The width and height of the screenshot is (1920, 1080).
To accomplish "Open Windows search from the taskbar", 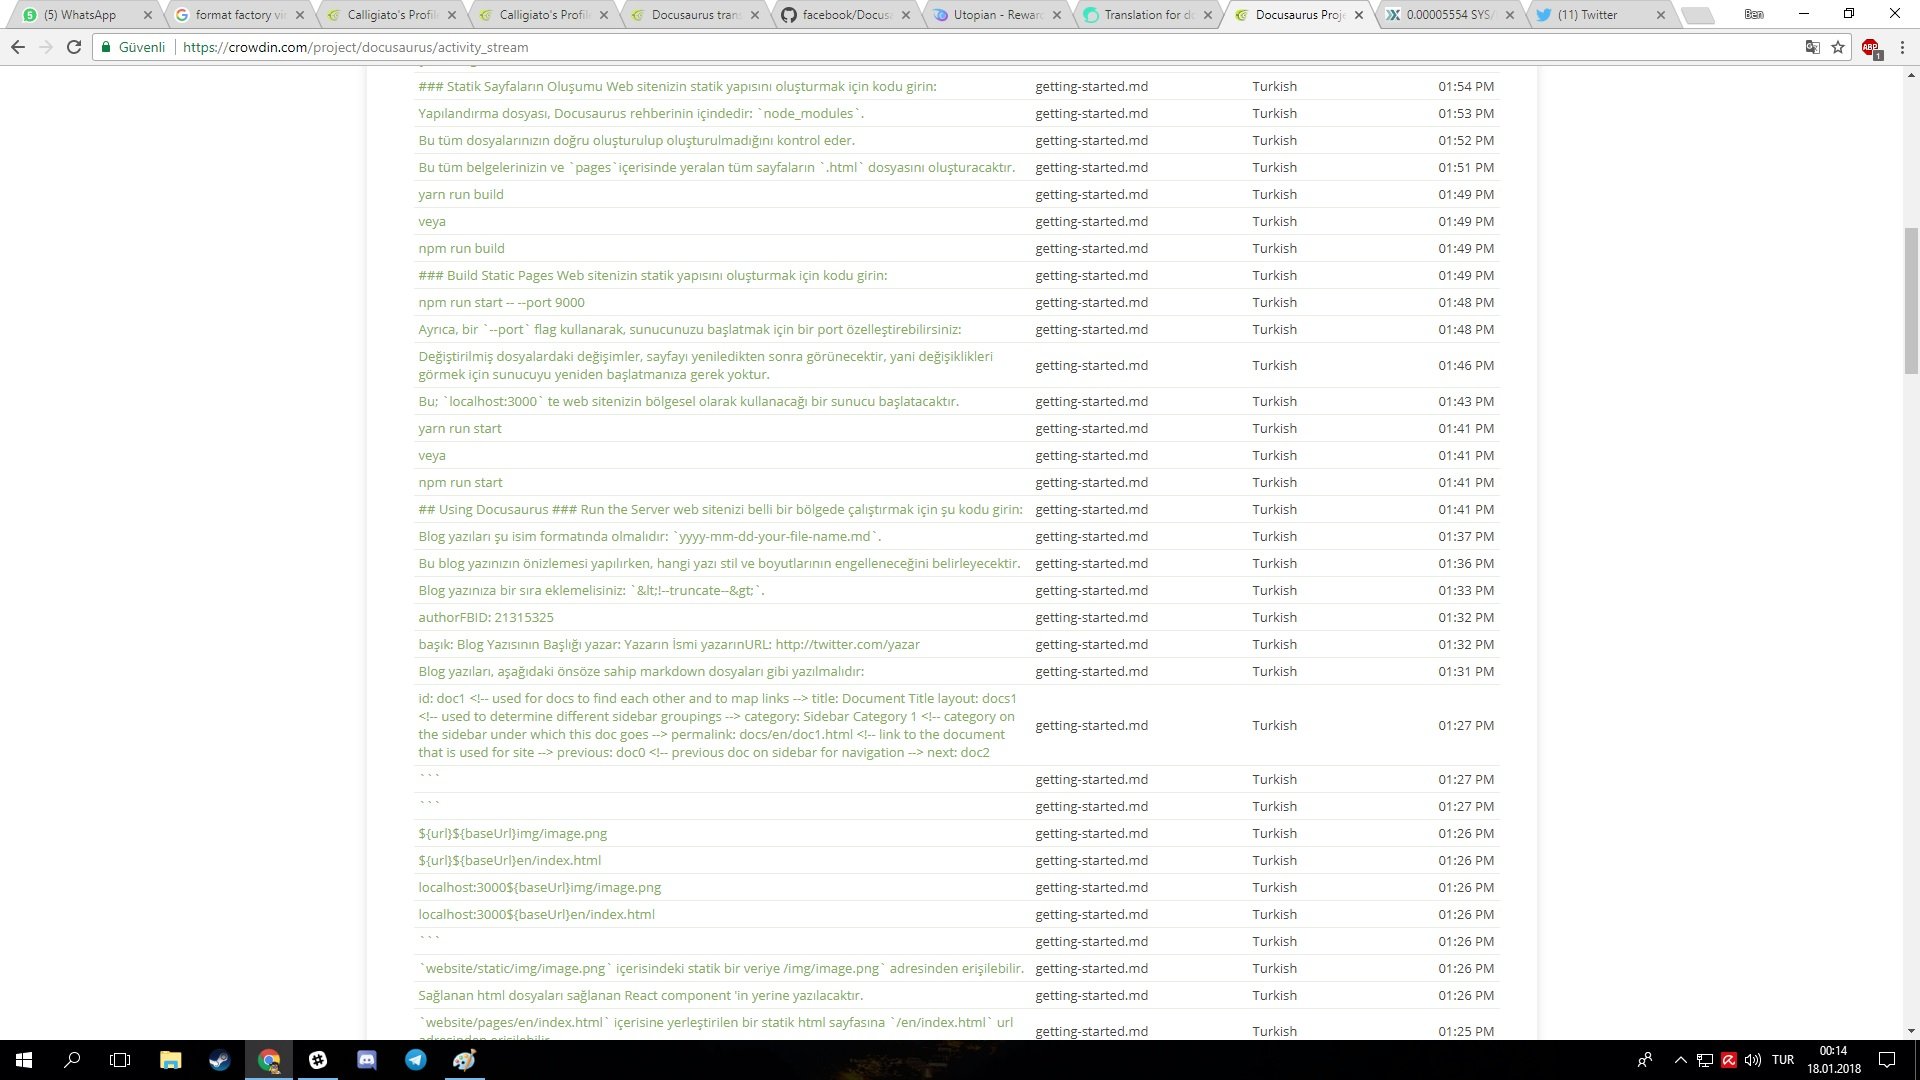I will pos(72,1060).
